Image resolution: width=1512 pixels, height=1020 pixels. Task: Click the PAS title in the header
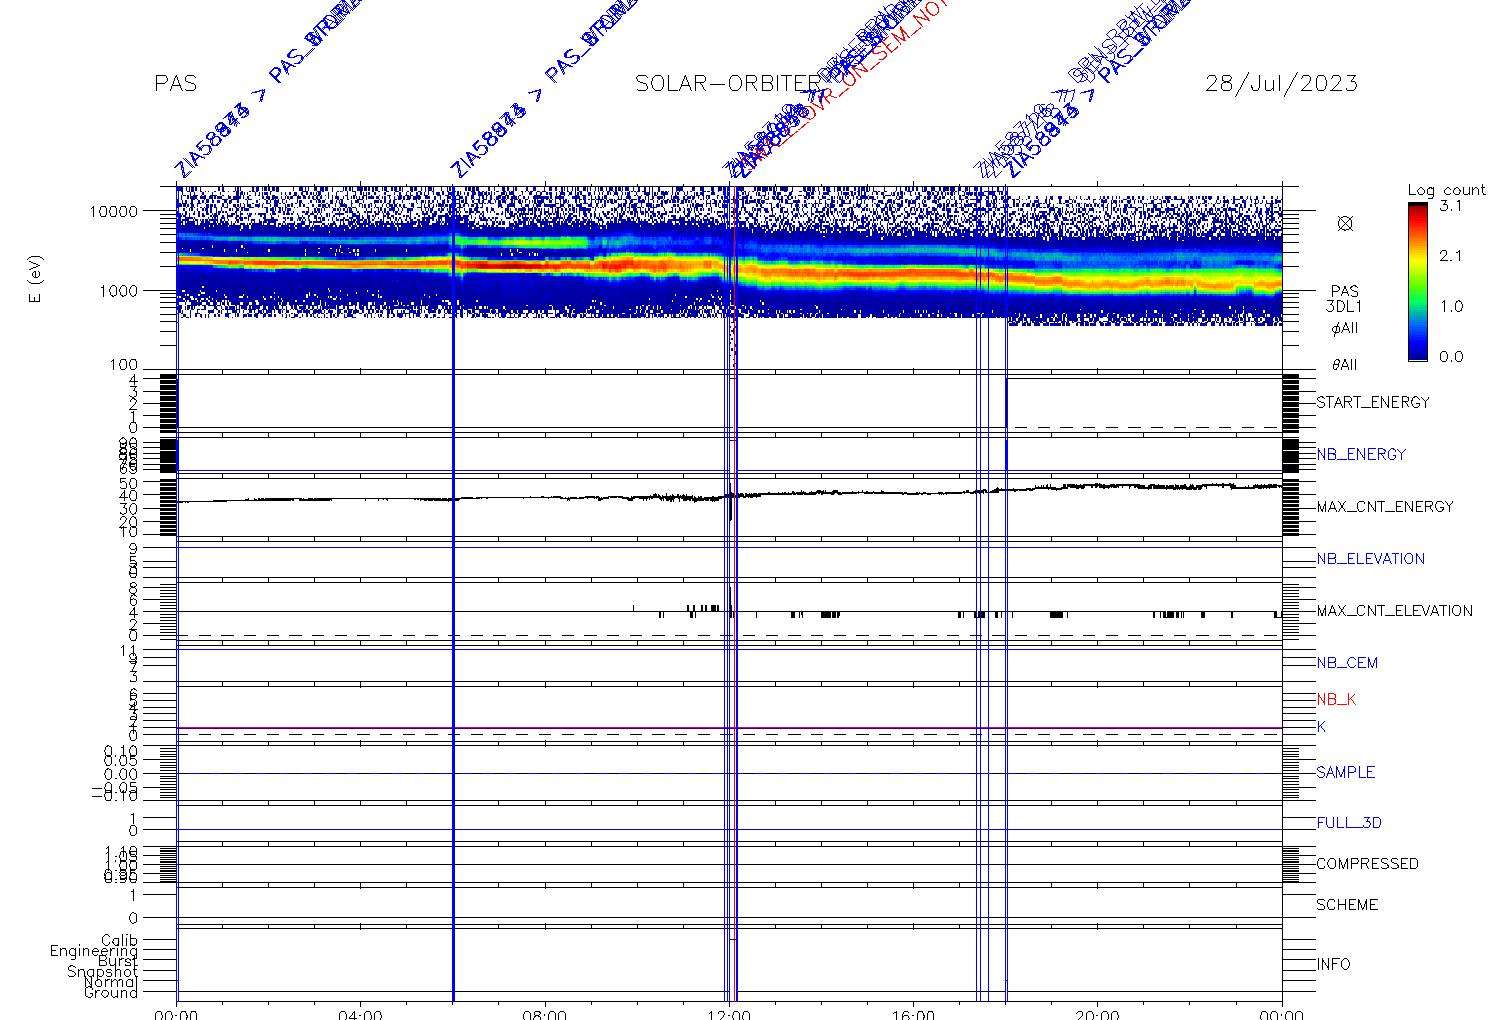pos(176,83)
